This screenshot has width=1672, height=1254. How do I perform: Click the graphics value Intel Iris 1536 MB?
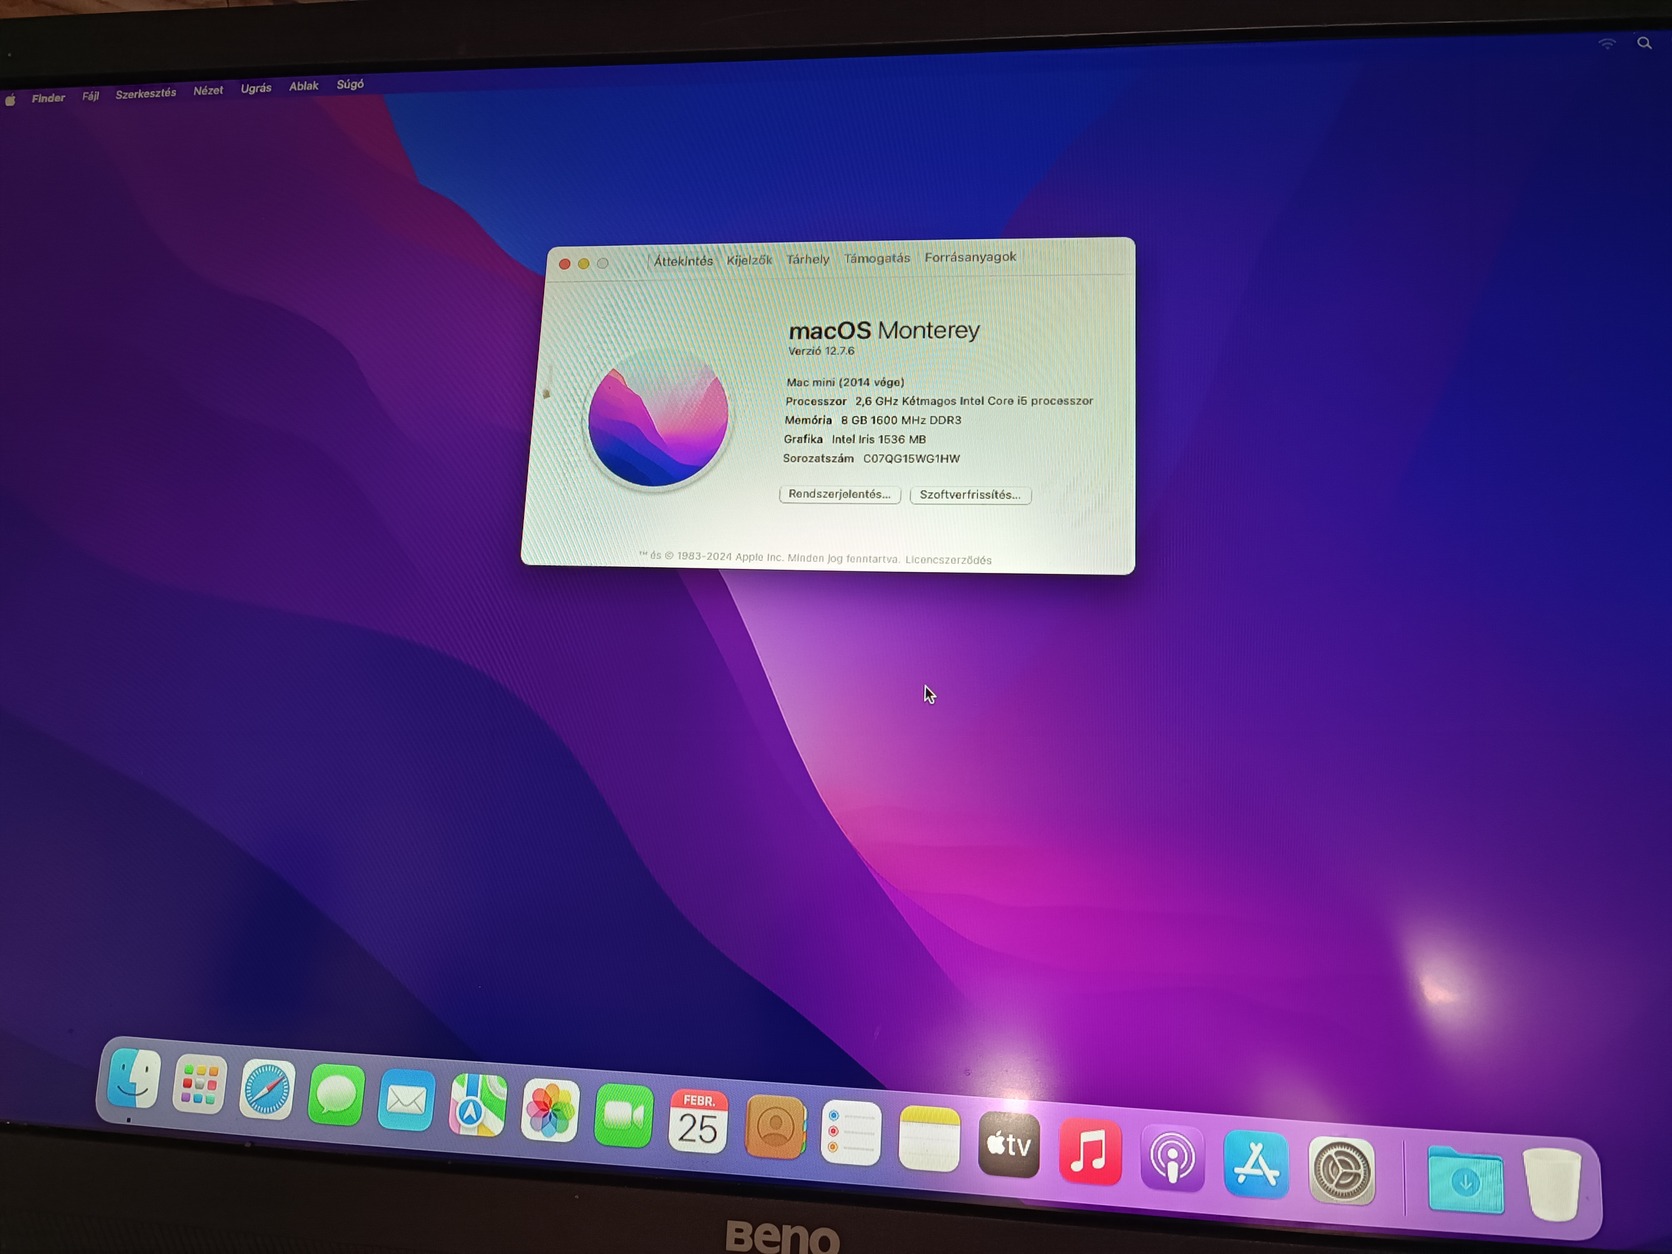coord(879,439)
